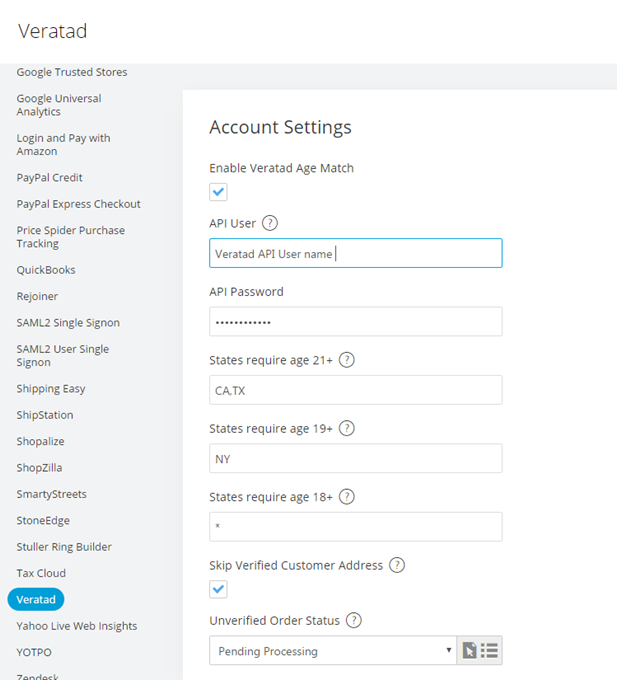
Task: Open ShipStation settings
Action: click(x=45, y=415)
